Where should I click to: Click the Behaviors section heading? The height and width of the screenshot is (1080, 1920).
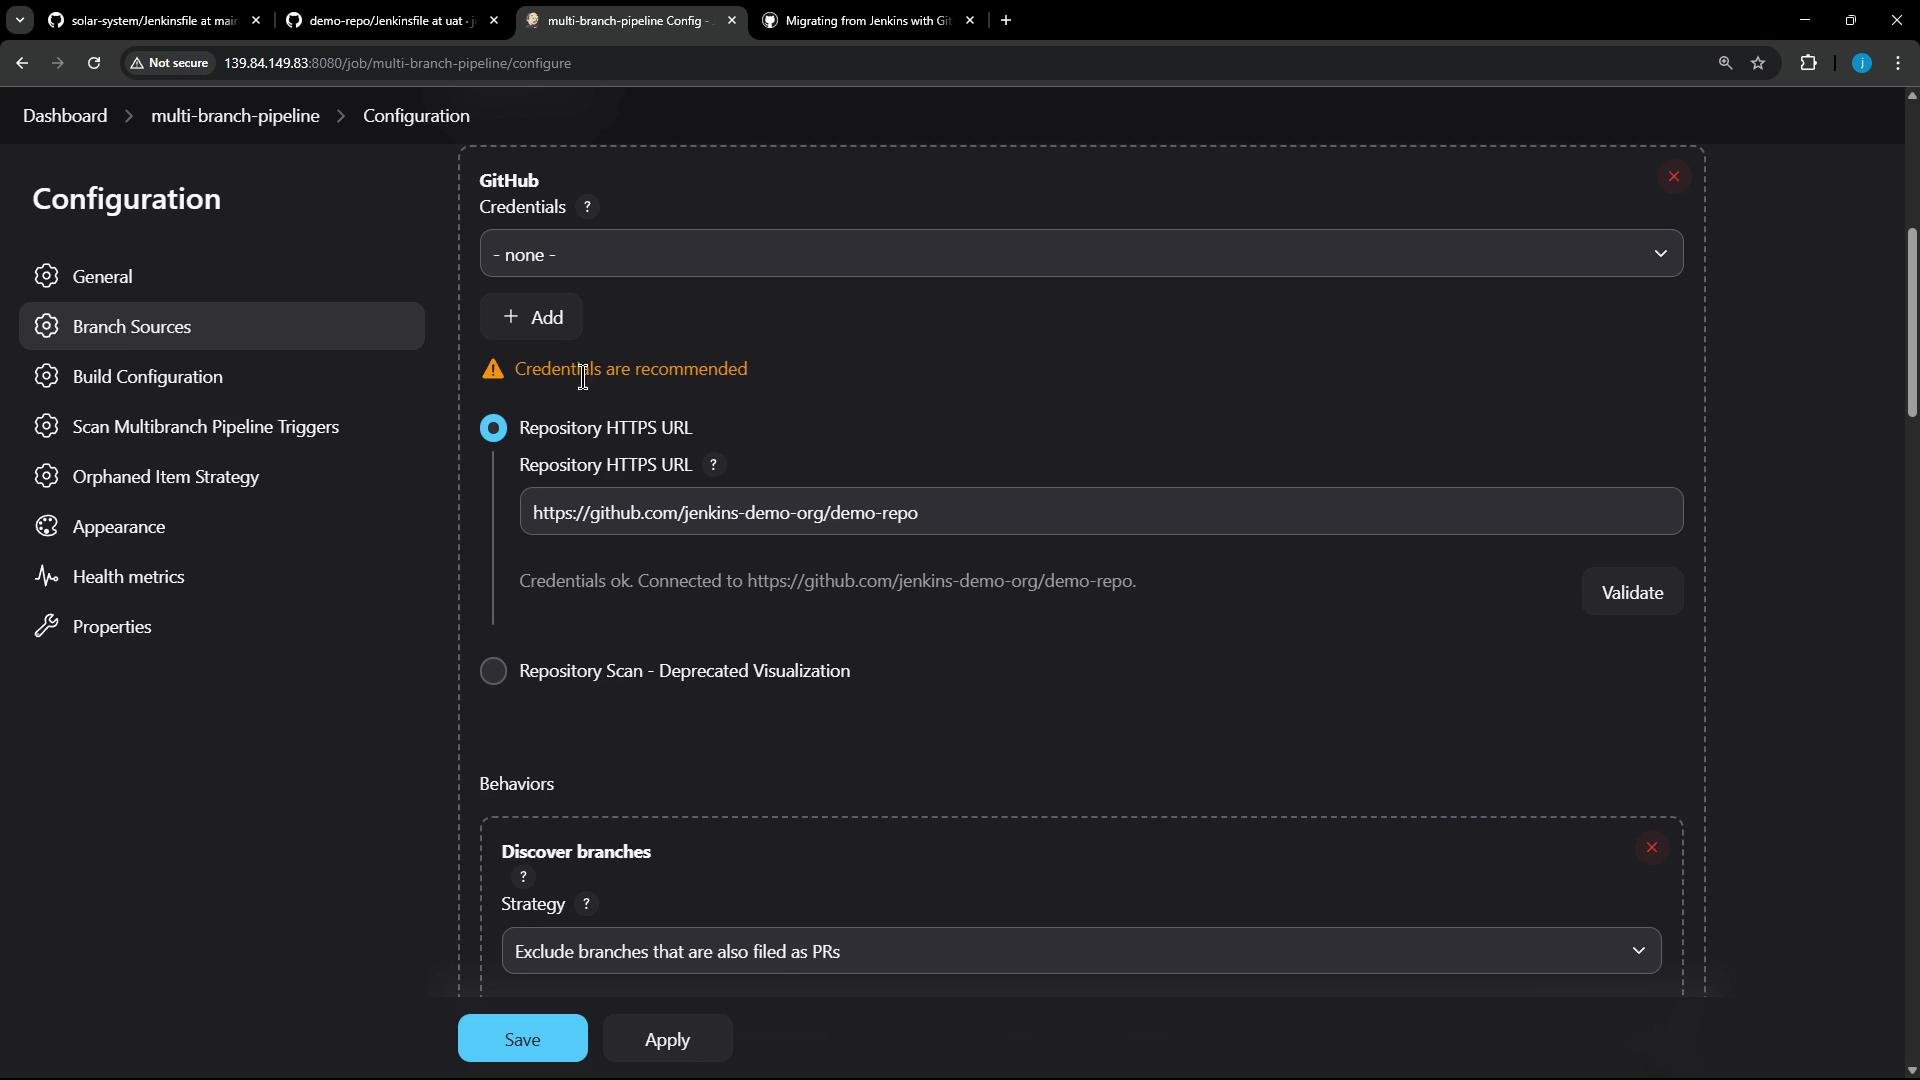517,784
